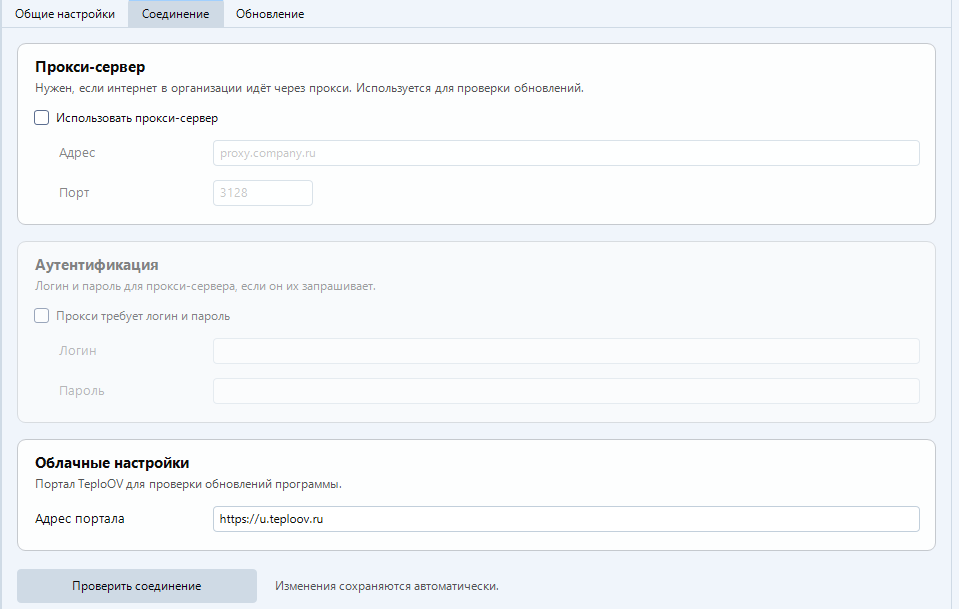This screenshot has height=609, width=959.
Task: Click the Облачные настройки heading
Action: point(112,463)
